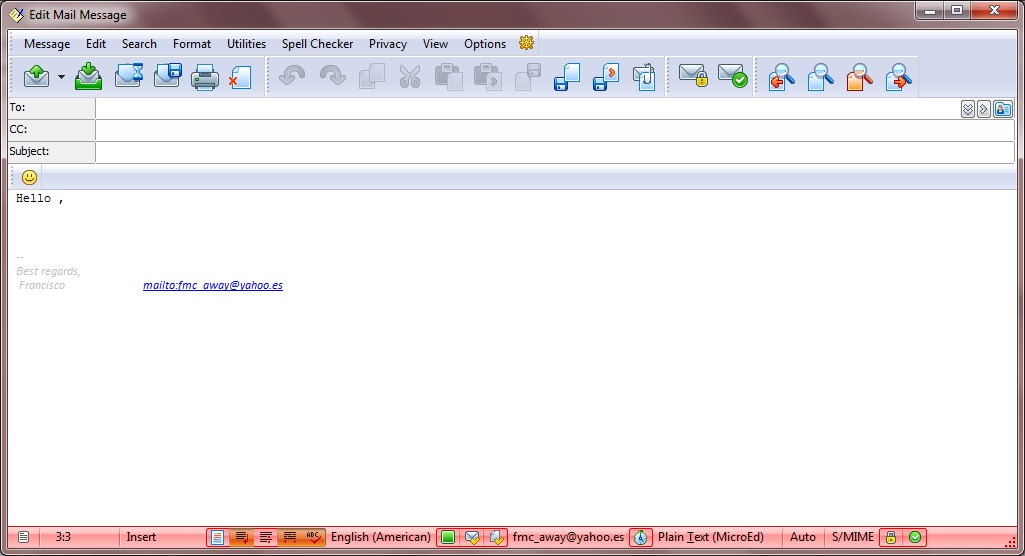Click the envelope with yellow padlock icon
The image size is (1025, 556).
[x=693, y=76]
